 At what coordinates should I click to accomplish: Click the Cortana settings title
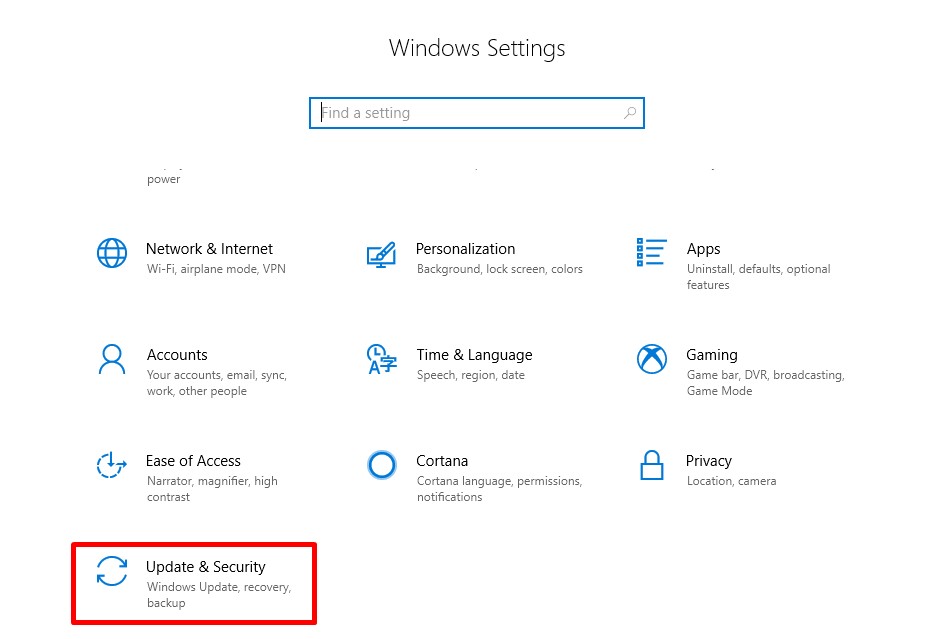tap(441, 461)
